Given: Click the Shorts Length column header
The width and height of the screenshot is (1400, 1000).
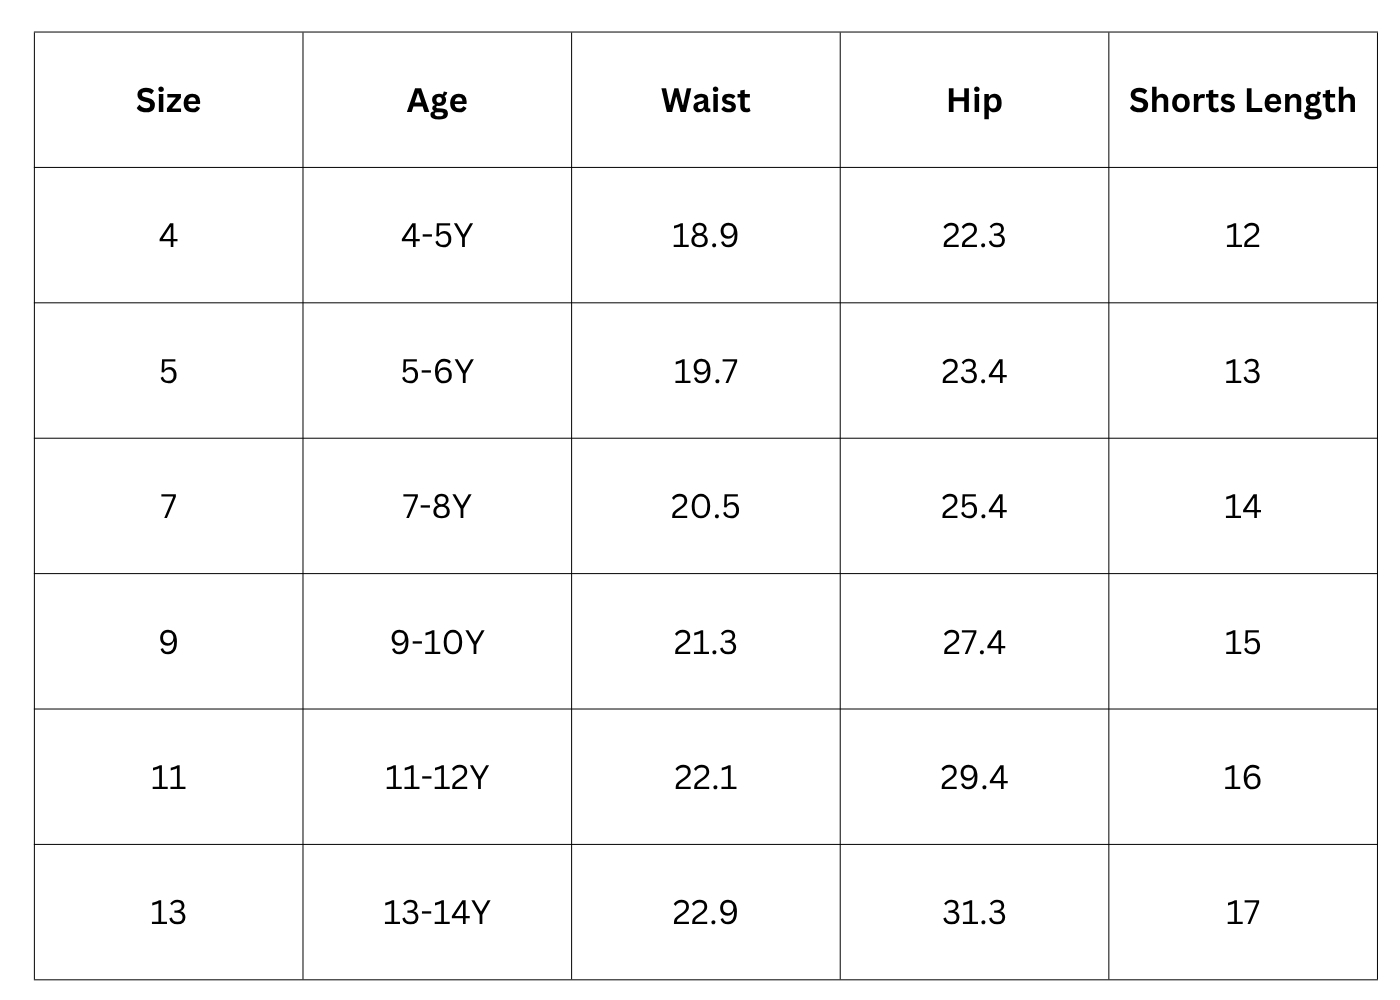Looking at the screenshot, I should [x=1242, y=100].
